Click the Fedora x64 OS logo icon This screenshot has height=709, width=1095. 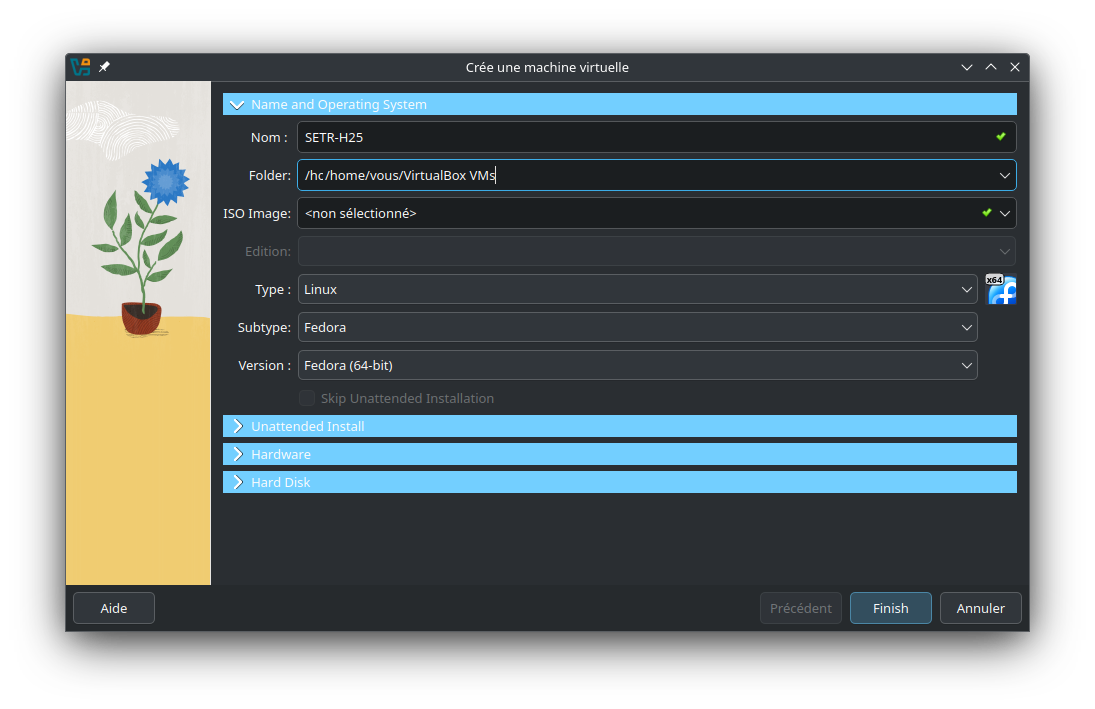1000,289
